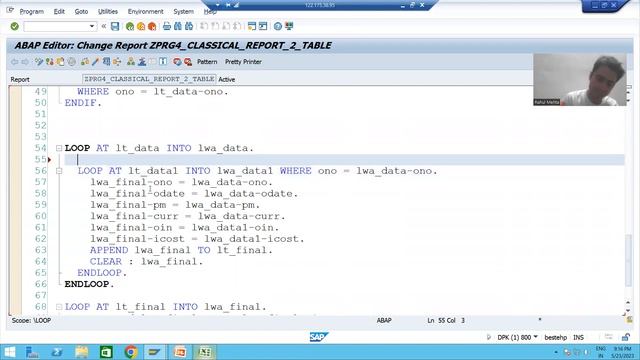This screenshot has height=360, width=640.
Task: Open the Utilities menu
Action: [108, 11]
